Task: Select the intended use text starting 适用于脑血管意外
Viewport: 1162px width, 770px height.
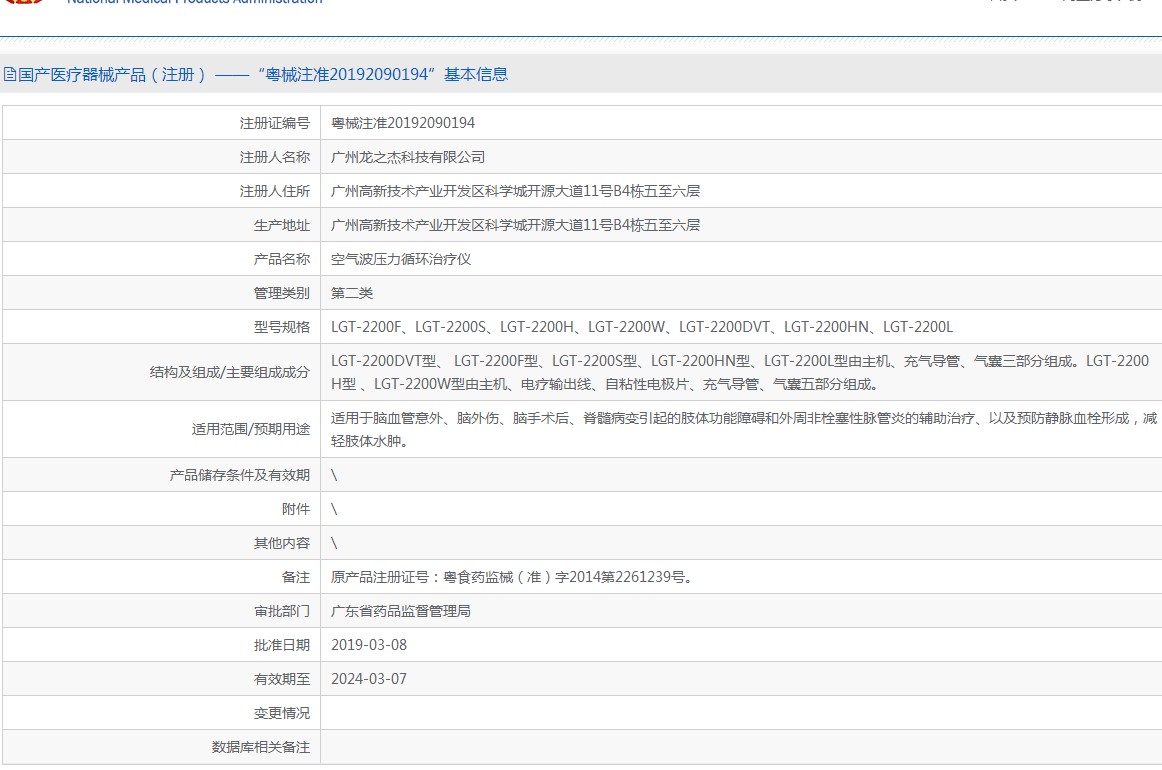Action: (743, 429)
